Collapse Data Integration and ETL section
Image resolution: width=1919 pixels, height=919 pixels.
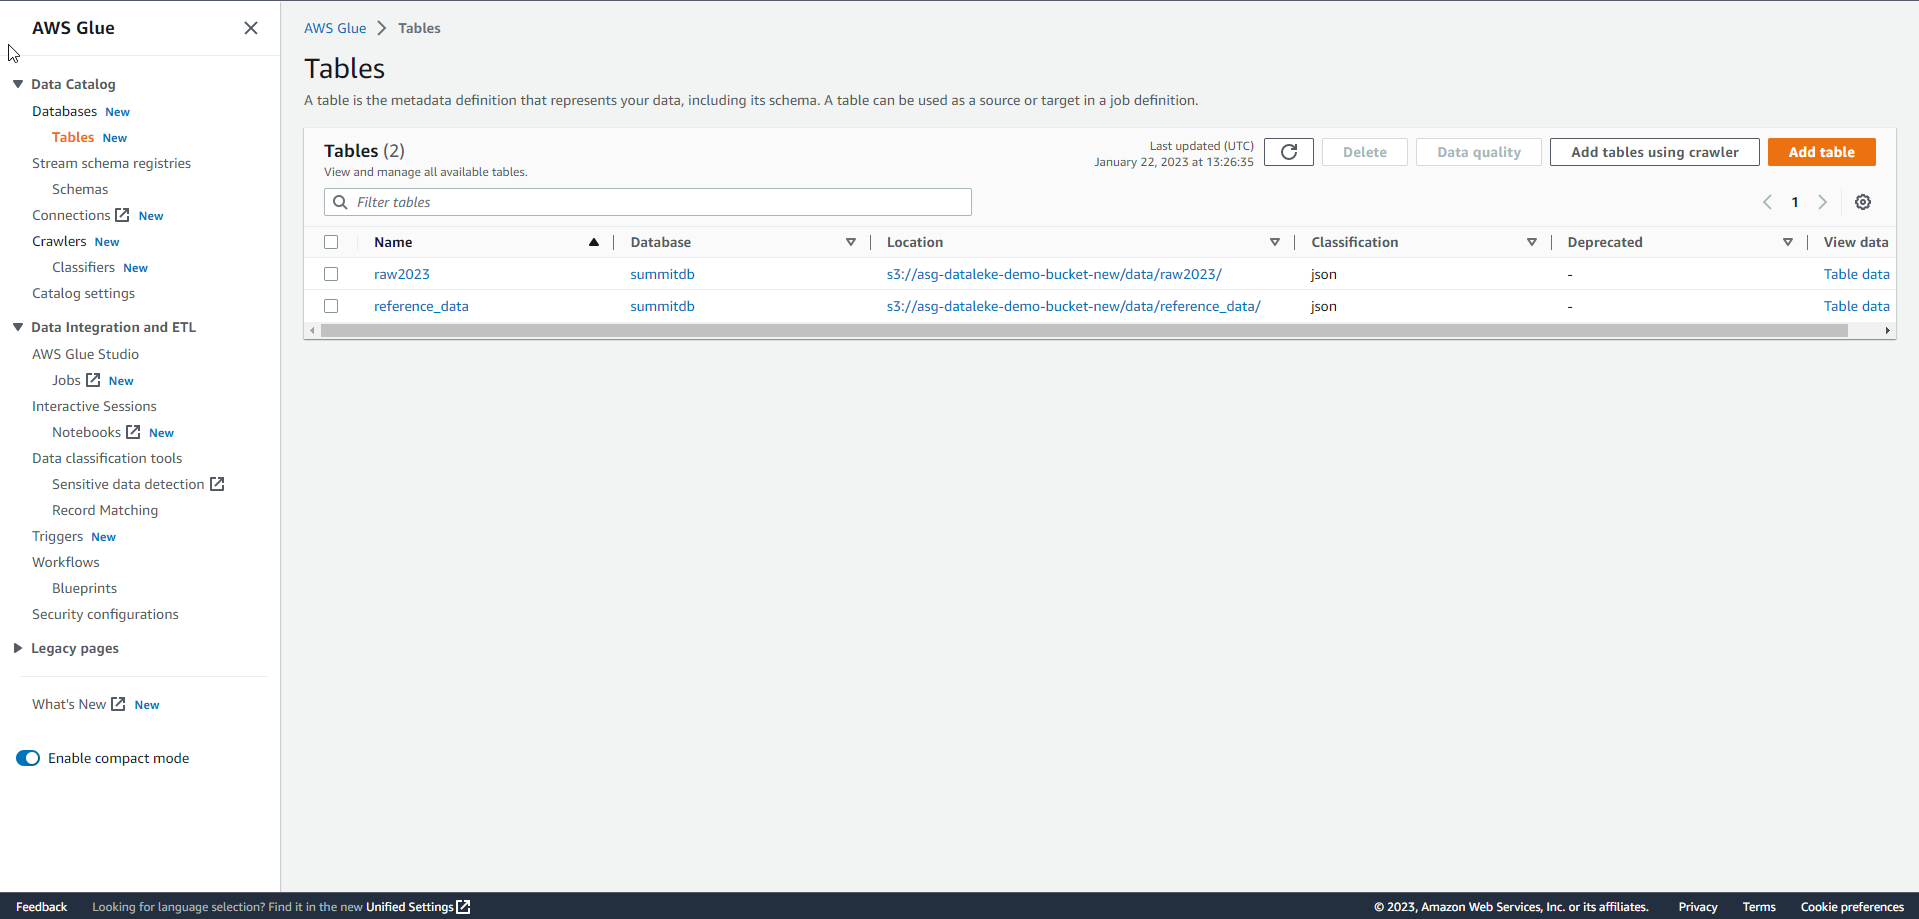18,327
